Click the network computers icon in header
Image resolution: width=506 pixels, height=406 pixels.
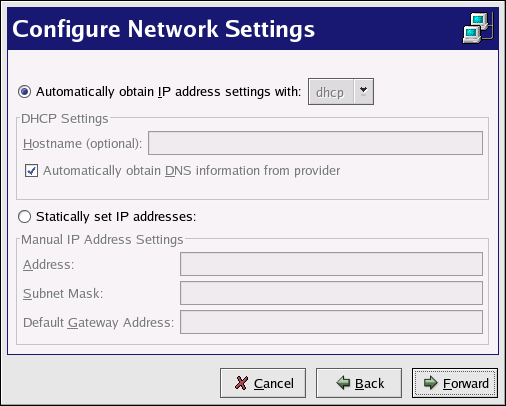478,28
